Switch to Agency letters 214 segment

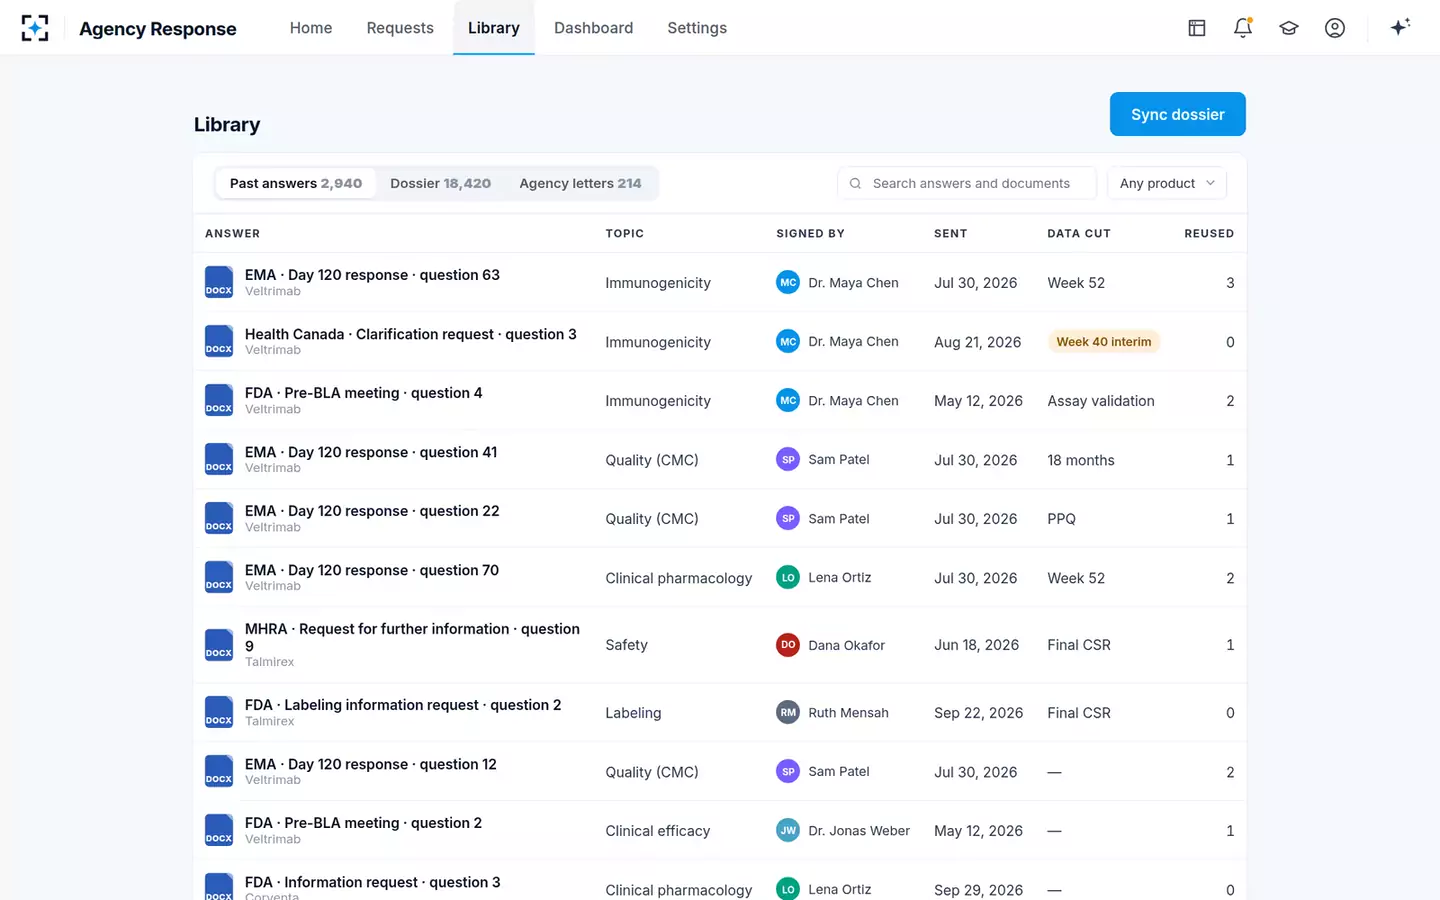(580, 183)
